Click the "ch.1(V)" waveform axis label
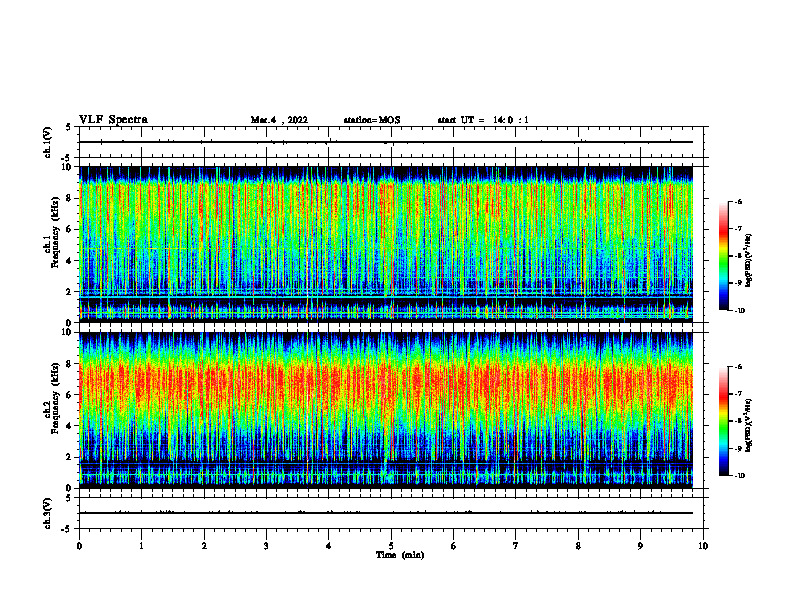This screenshot has height=612, width=792. (48, 142)
